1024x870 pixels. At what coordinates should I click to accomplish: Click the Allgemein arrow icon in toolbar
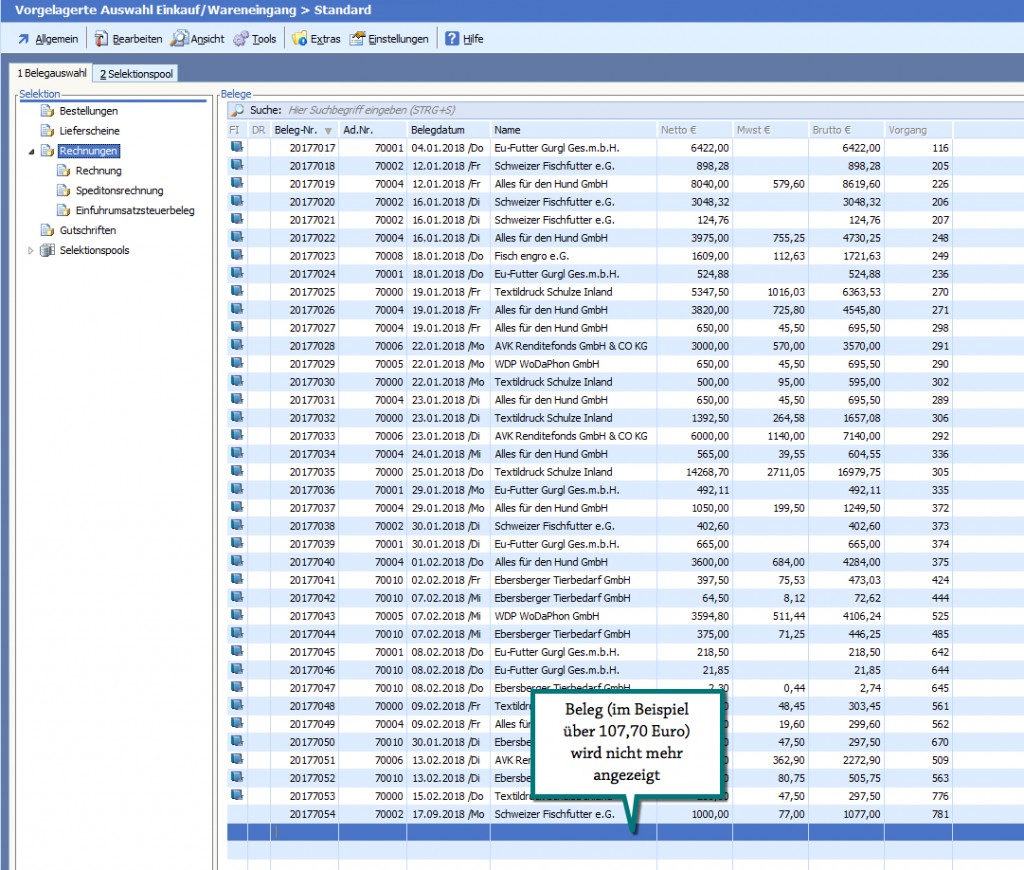point(23,39)
